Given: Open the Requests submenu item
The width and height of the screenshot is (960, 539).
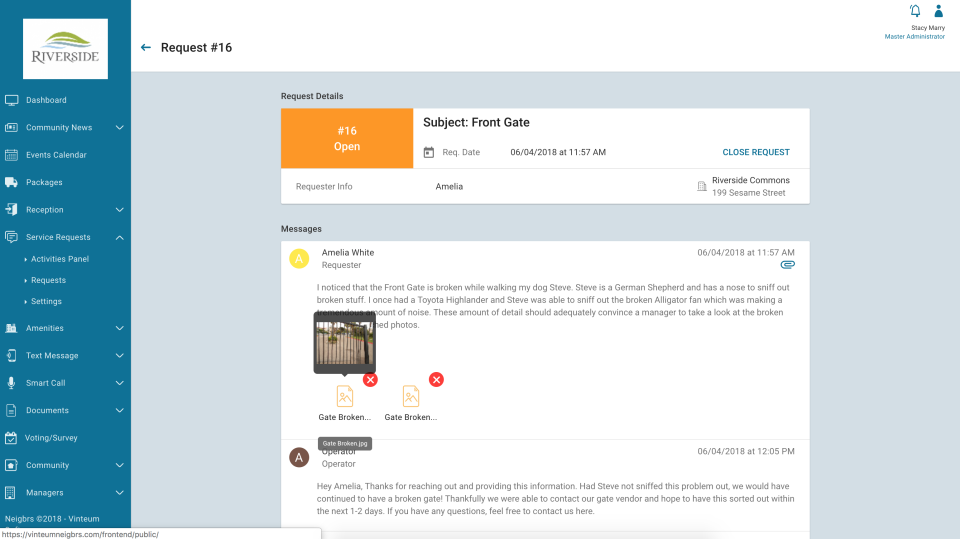Looking at the screenshot, I should pyautogui.click(x=48, y=280).
